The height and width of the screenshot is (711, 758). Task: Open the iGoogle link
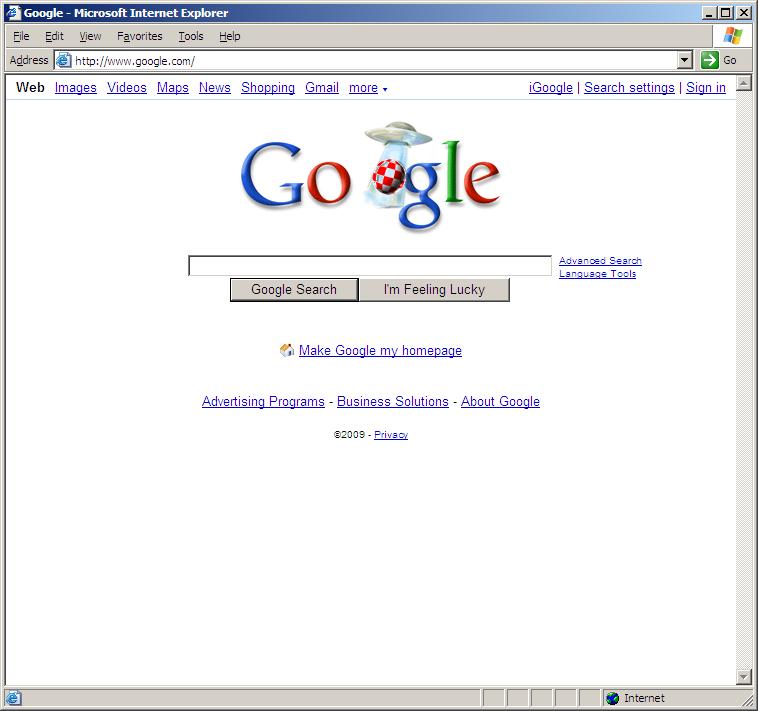point(551,87)
